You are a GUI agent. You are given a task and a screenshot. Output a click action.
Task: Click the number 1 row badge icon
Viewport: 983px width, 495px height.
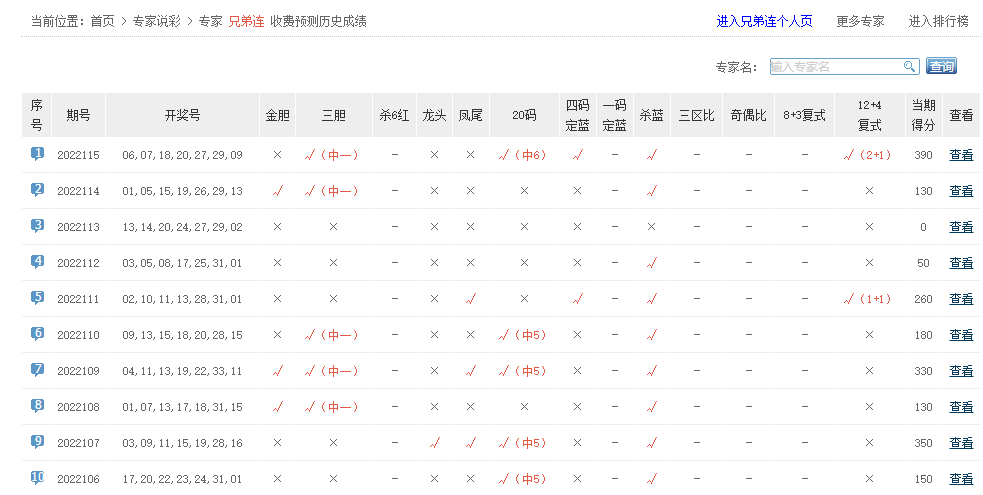(37, 154)
